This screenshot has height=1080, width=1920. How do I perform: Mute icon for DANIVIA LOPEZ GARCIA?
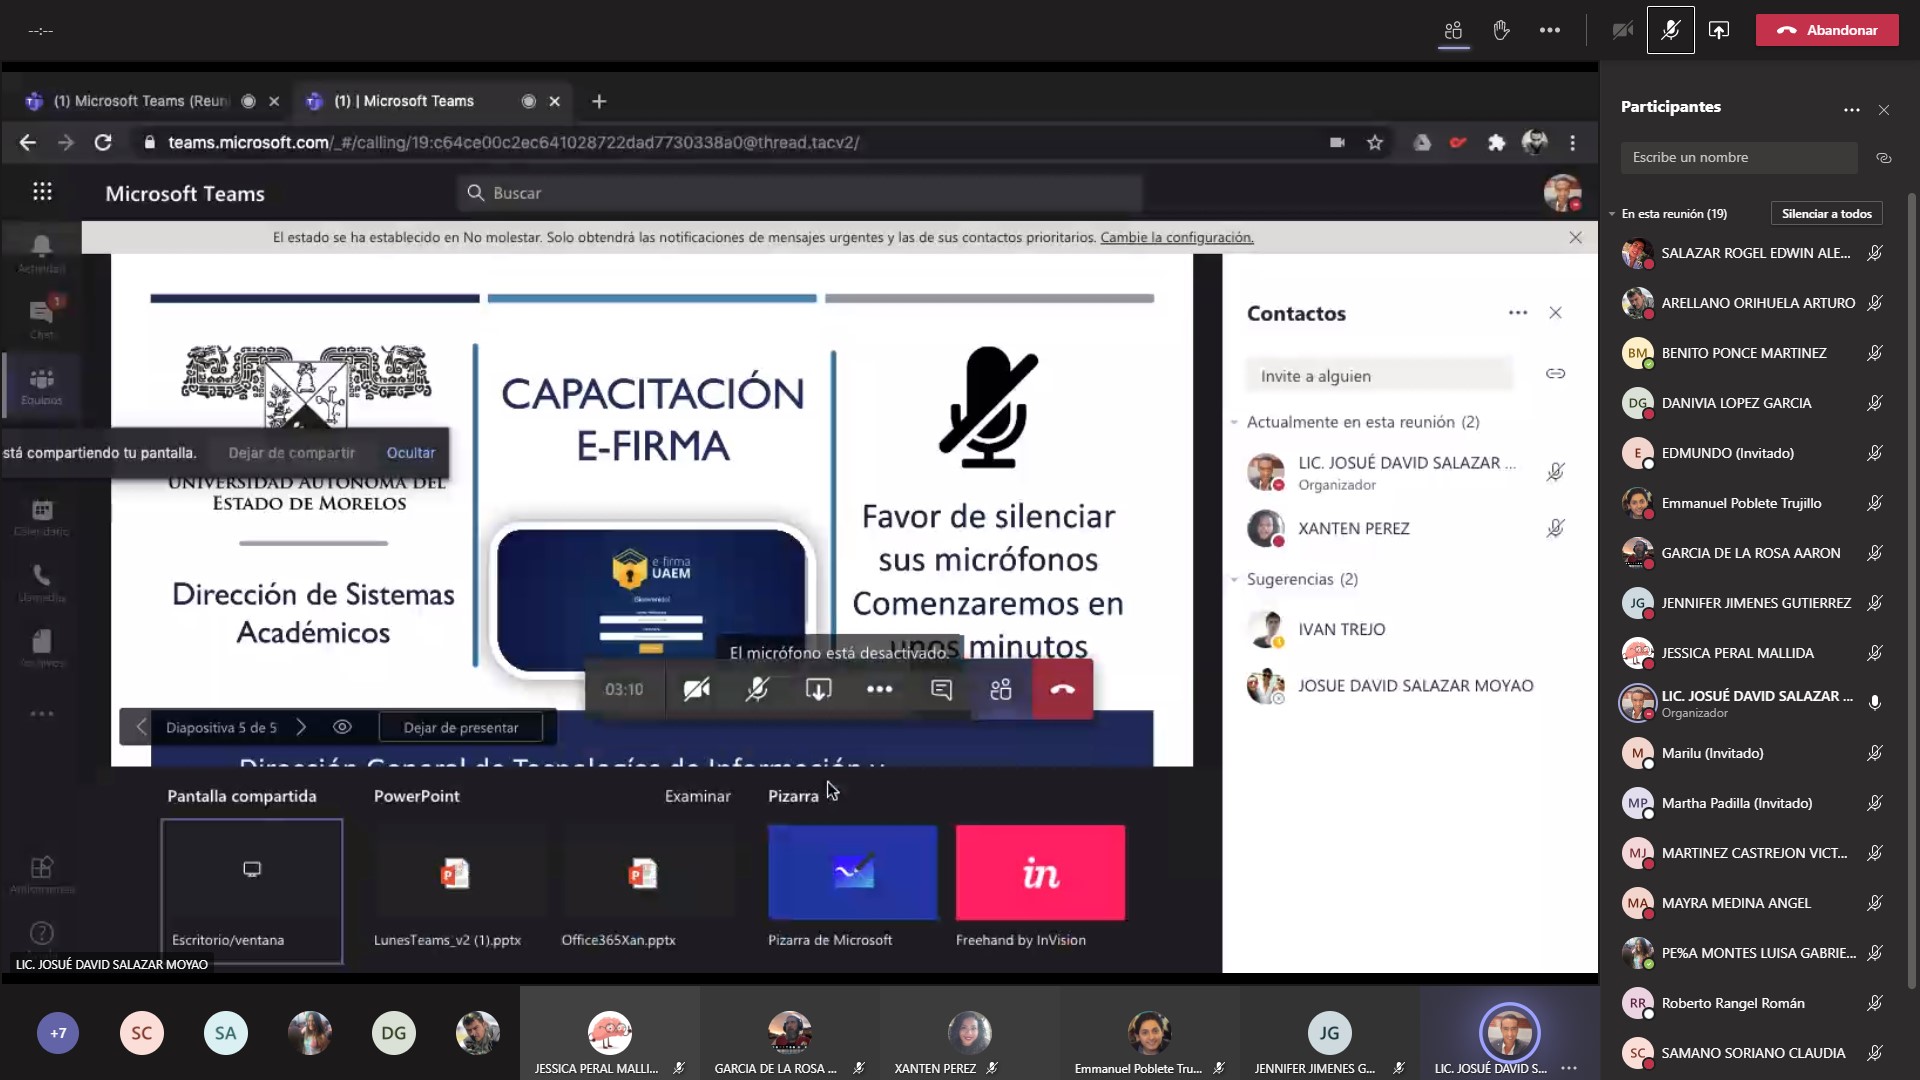coord(1875,403)
